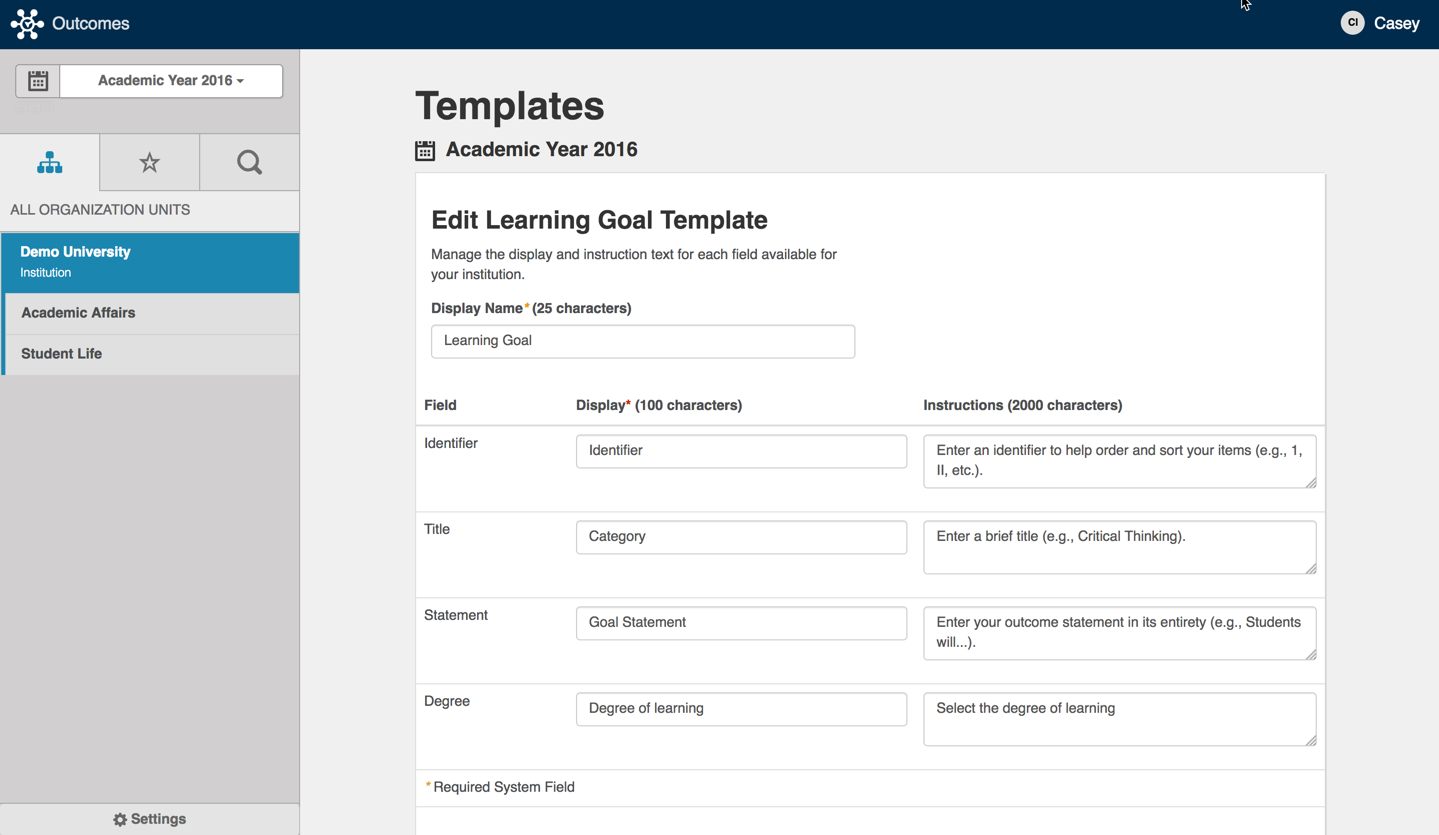Image resolution: width=1439 pixels, height=835 pixels.
Task: Click the Instructions (2000 characters) column header
Action: coord(1022,405)
